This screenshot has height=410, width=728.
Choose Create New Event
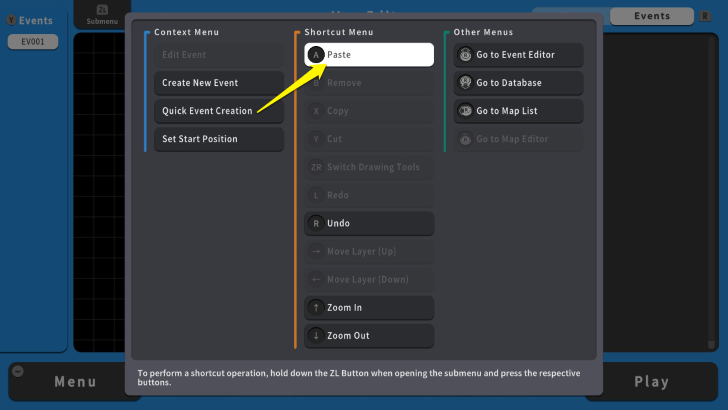click(x=219, y=83)
